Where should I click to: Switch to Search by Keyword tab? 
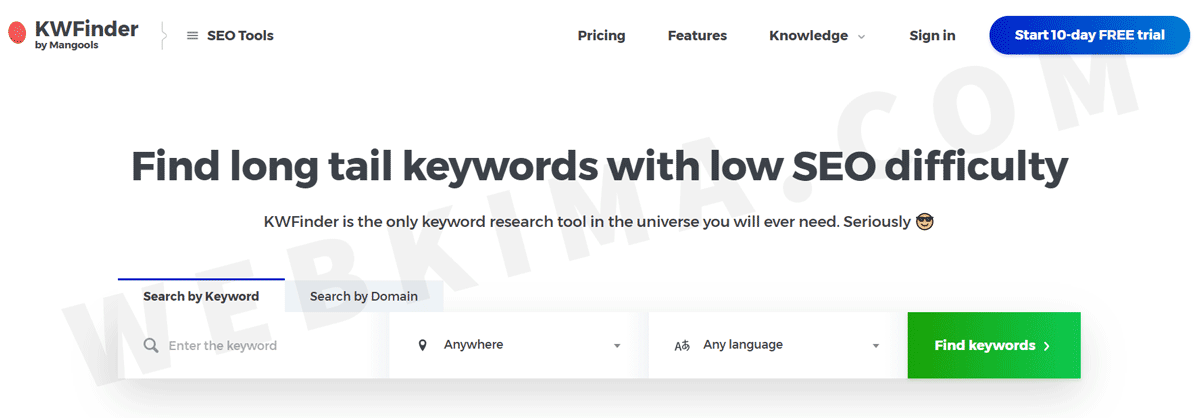pyautogui.click(x=201, y=296)
